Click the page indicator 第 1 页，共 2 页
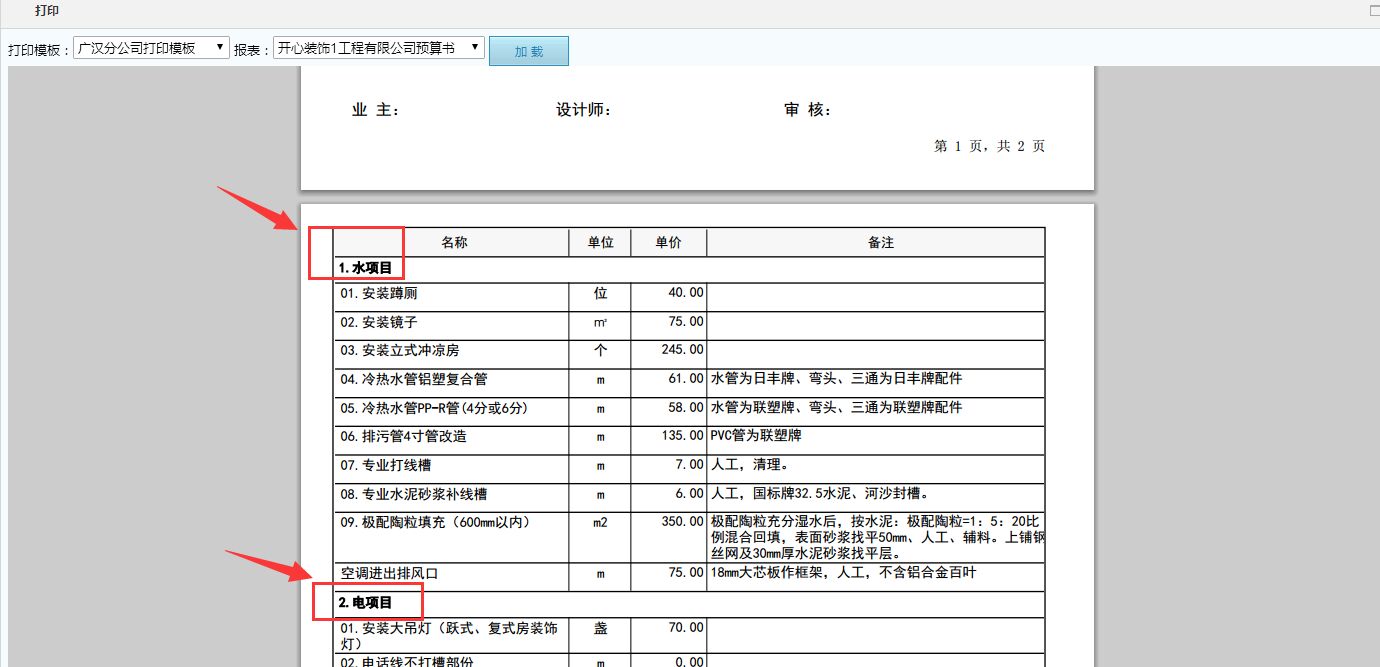 tap(989, 145)
